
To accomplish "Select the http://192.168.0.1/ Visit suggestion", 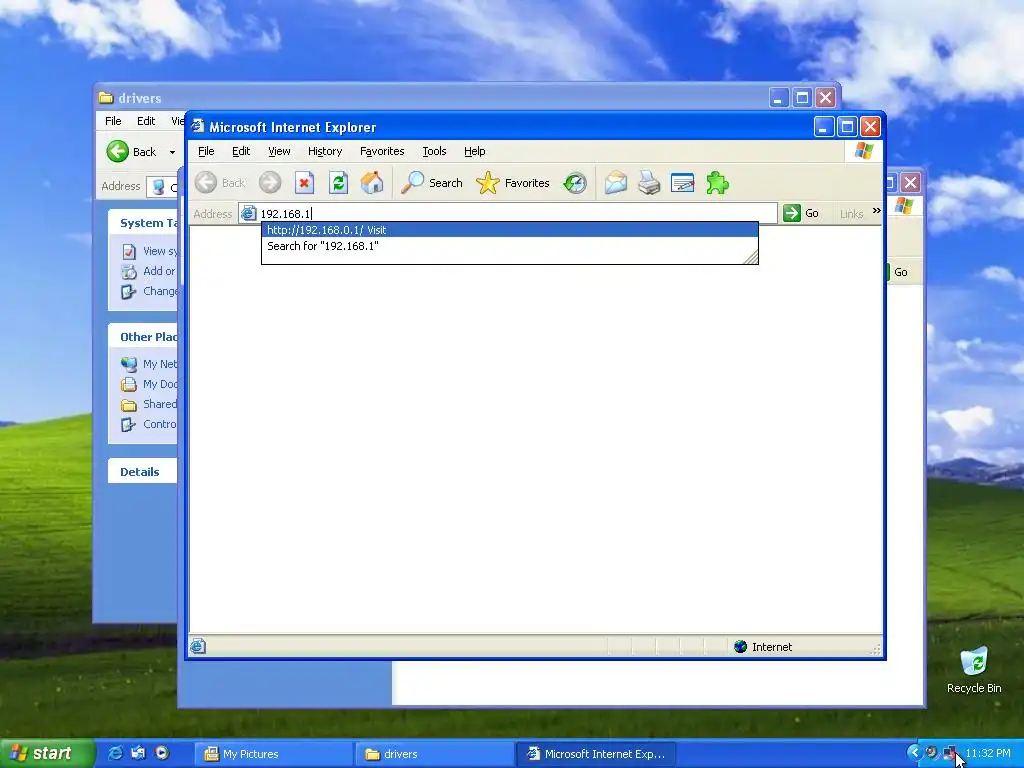I will pyautogui.click(x=509, y=230).
